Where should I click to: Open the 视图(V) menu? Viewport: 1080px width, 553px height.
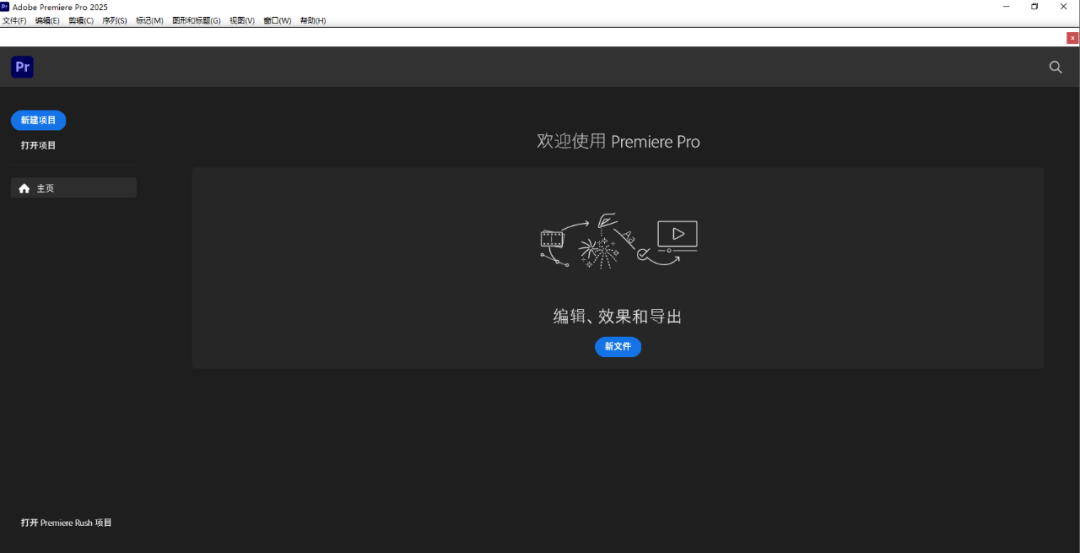242,21
